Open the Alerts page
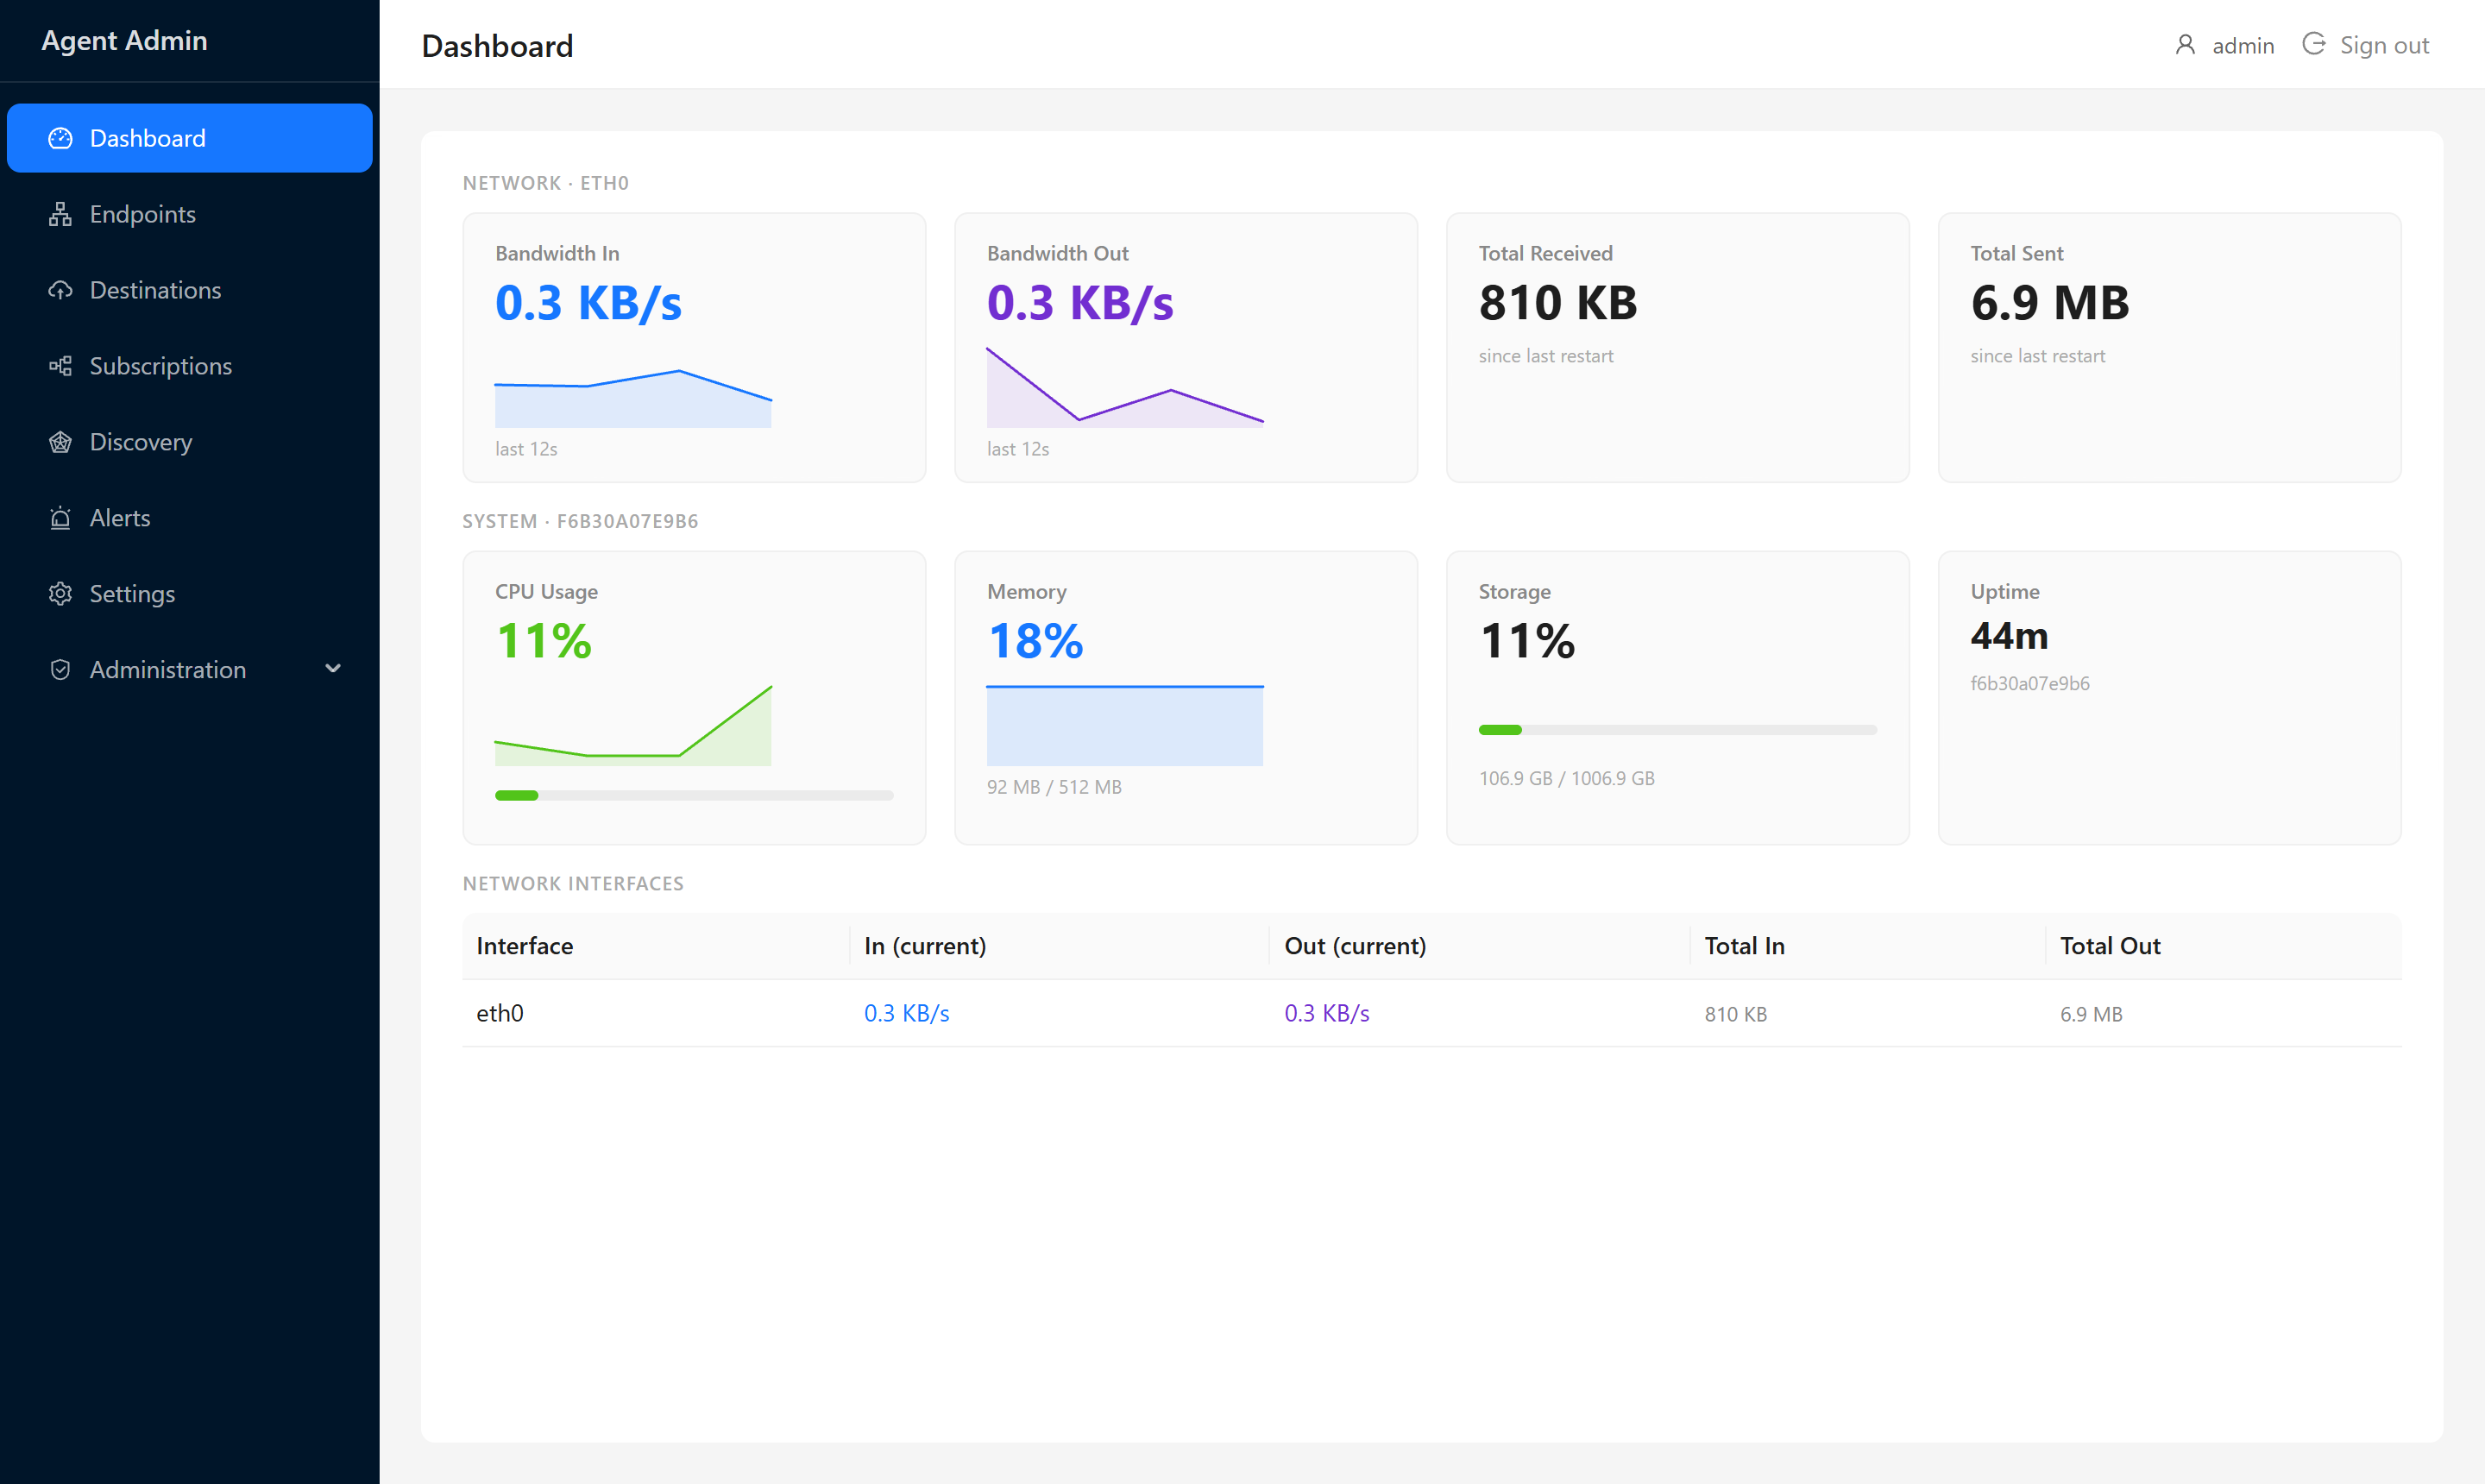The image size is (2485, 1484). coord(190,518)
